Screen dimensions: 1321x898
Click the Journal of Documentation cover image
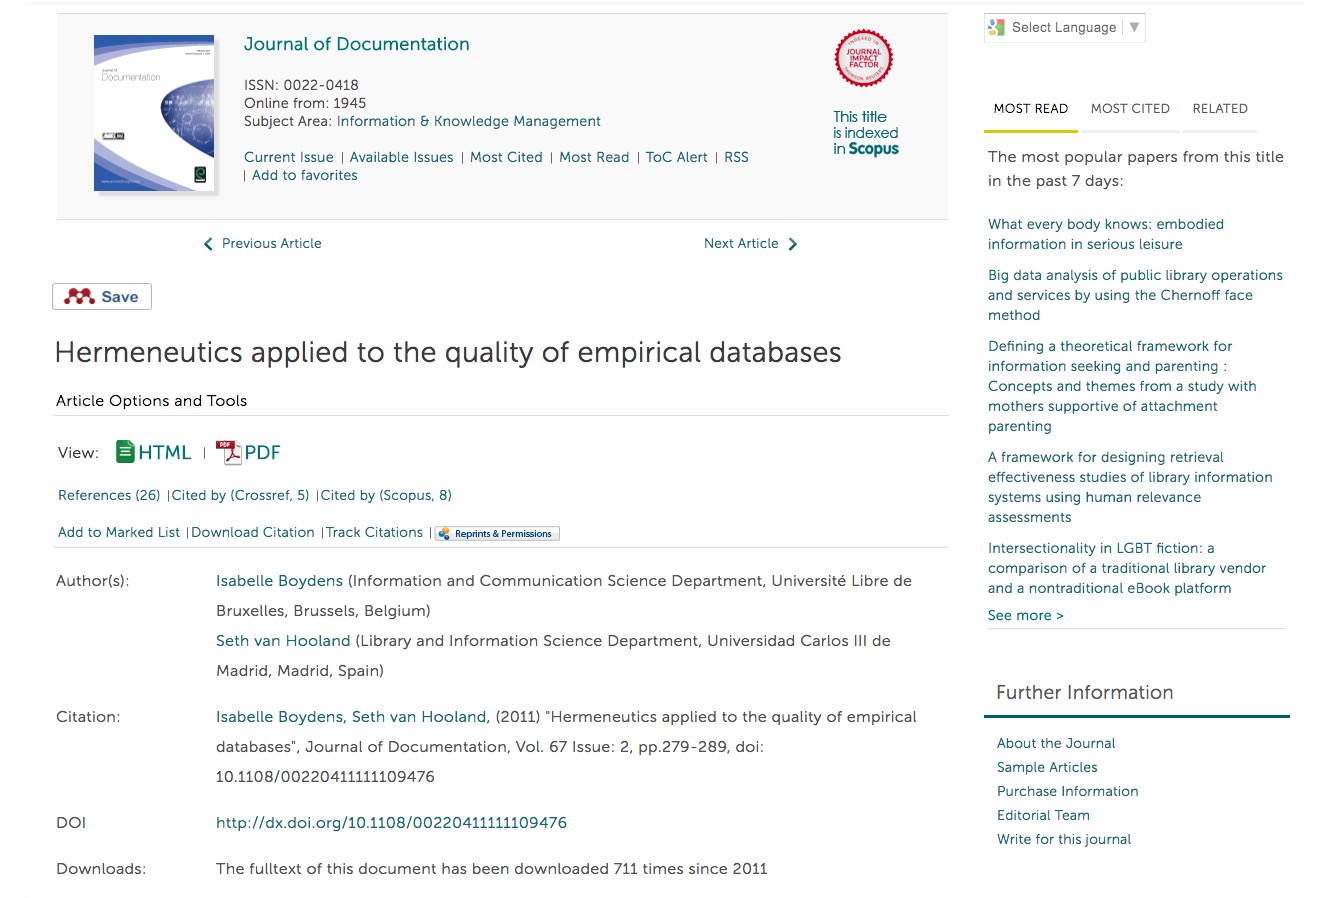pos(153,113)
